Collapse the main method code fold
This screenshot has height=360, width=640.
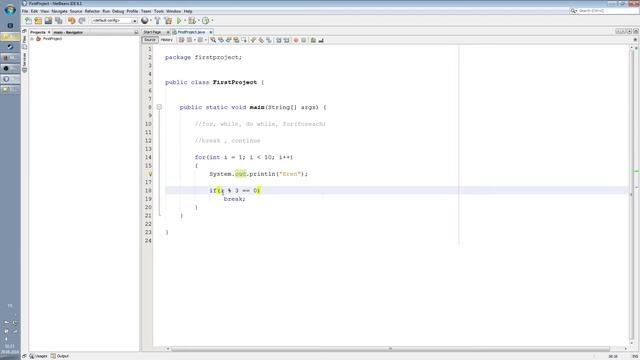[159, 107]
